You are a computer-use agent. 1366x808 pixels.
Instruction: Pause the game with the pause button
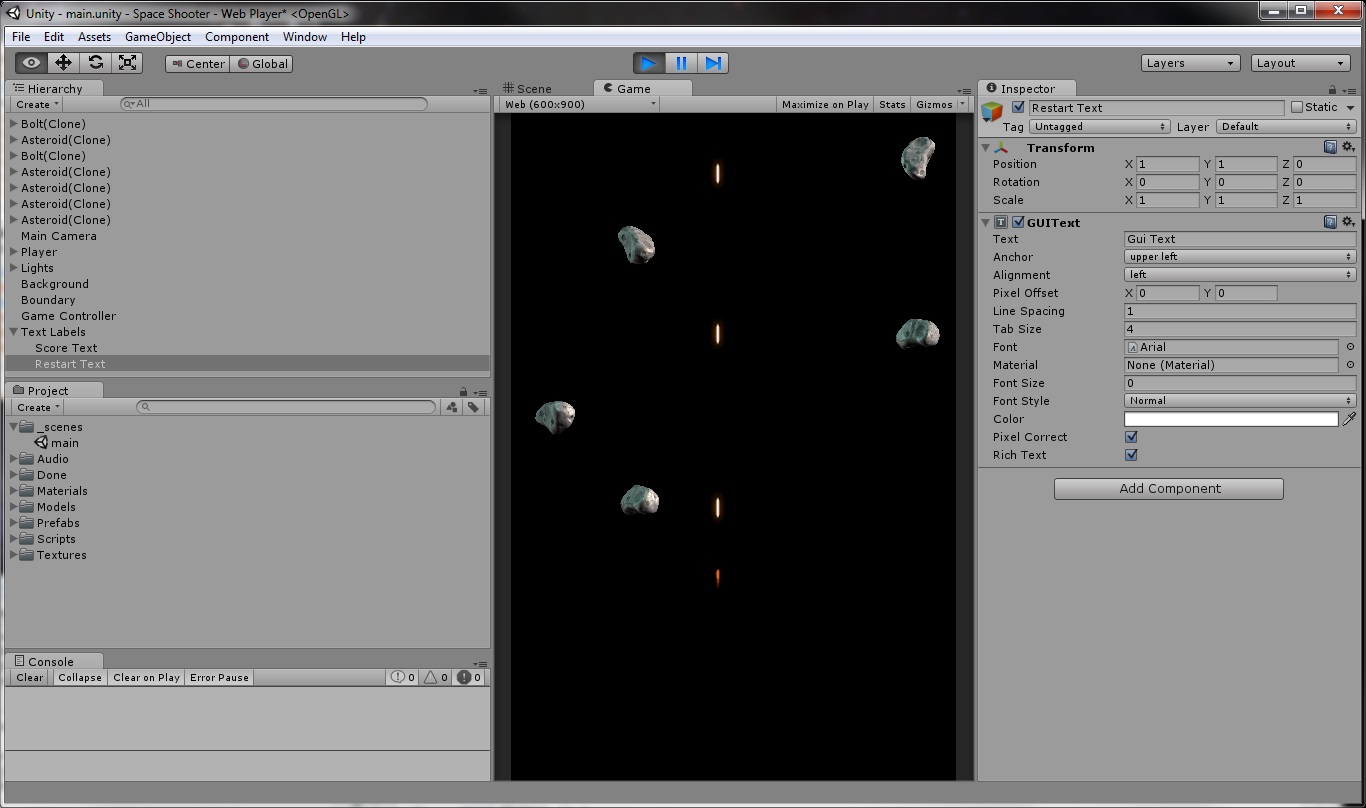tap(681, 62)
